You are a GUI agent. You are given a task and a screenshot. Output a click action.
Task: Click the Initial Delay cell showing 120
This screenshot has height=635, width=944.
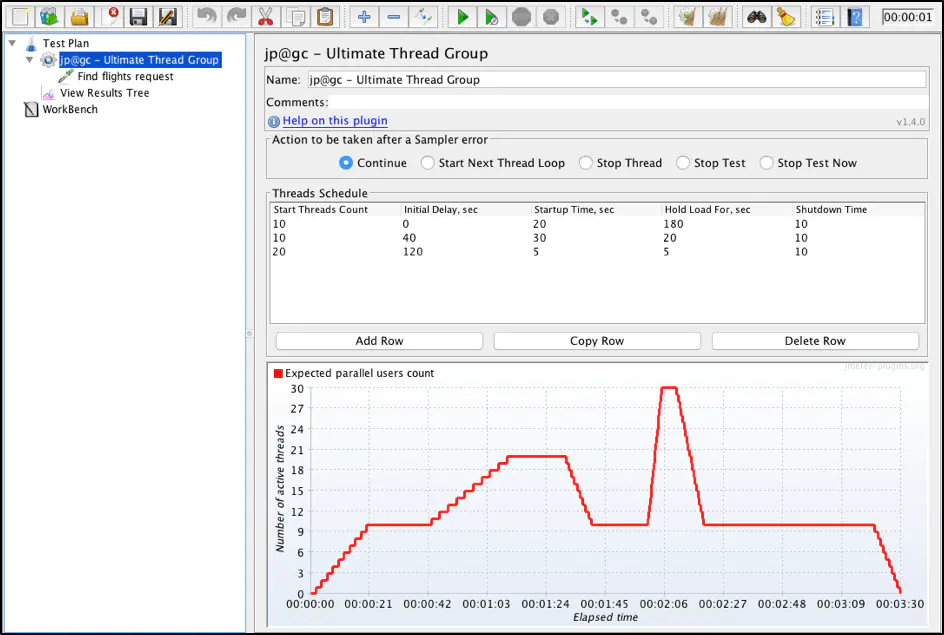coord(466,252)
